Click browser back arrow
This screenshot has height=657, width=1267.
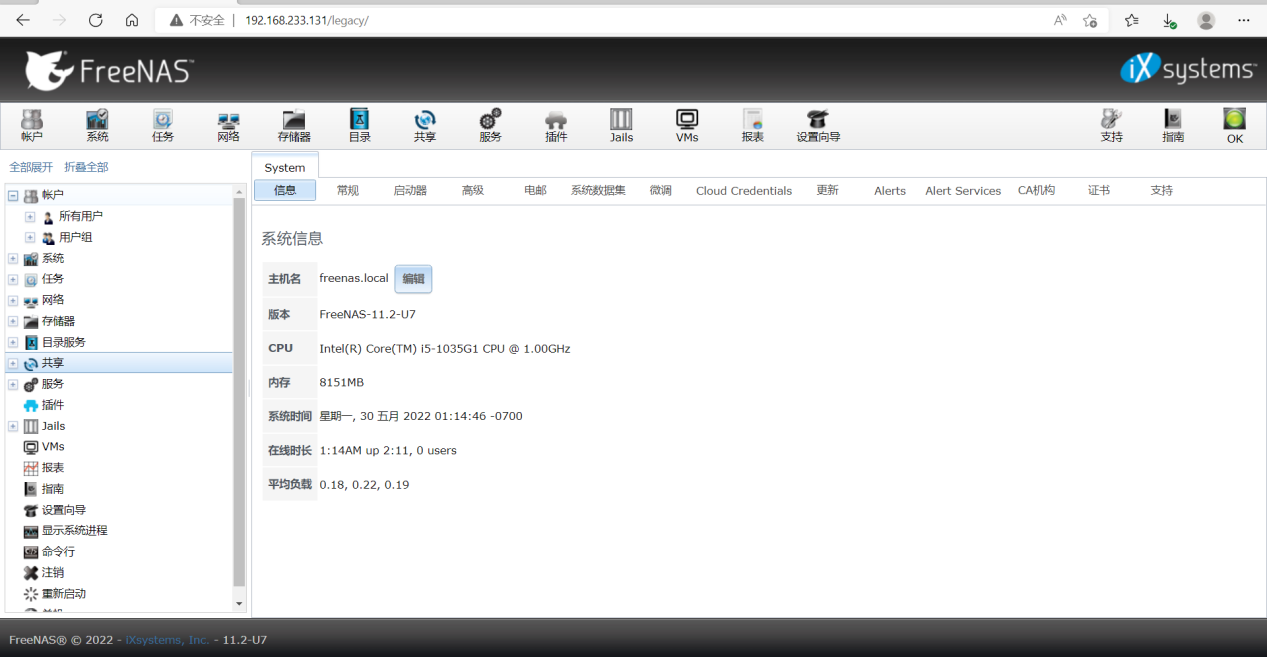coord(23,20)
